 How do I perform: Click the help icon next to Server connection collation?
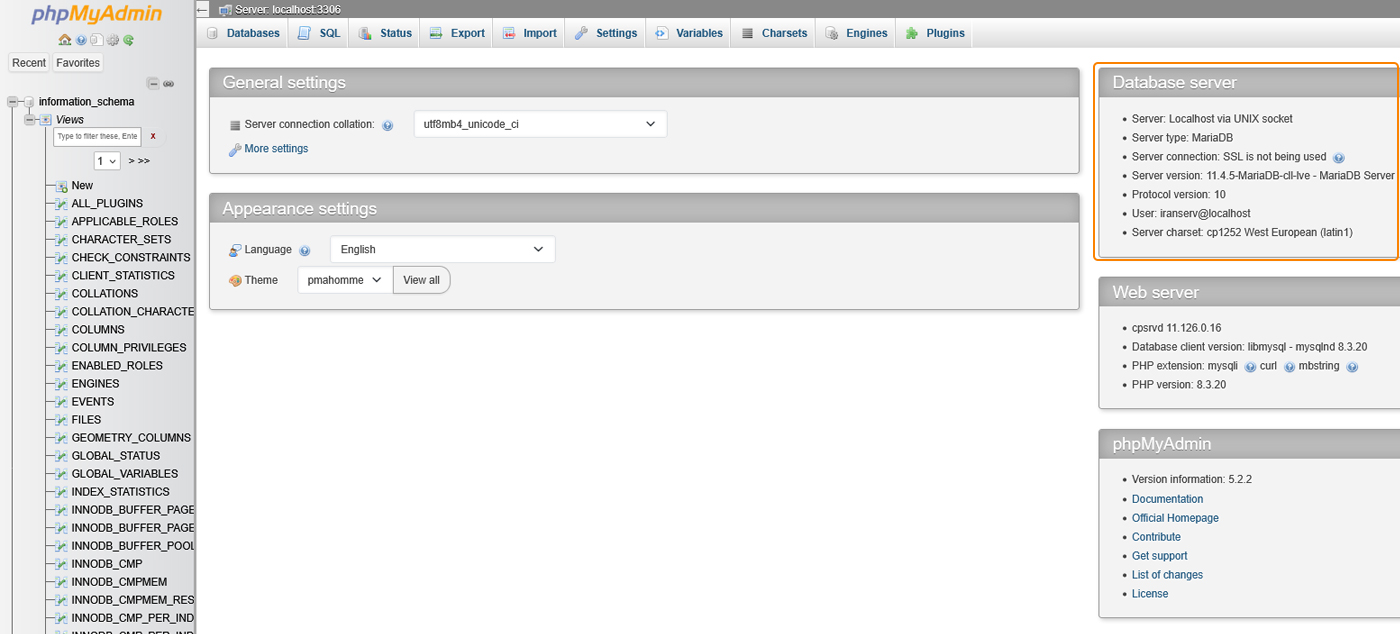pyautogui.click(x=388, y=126)
